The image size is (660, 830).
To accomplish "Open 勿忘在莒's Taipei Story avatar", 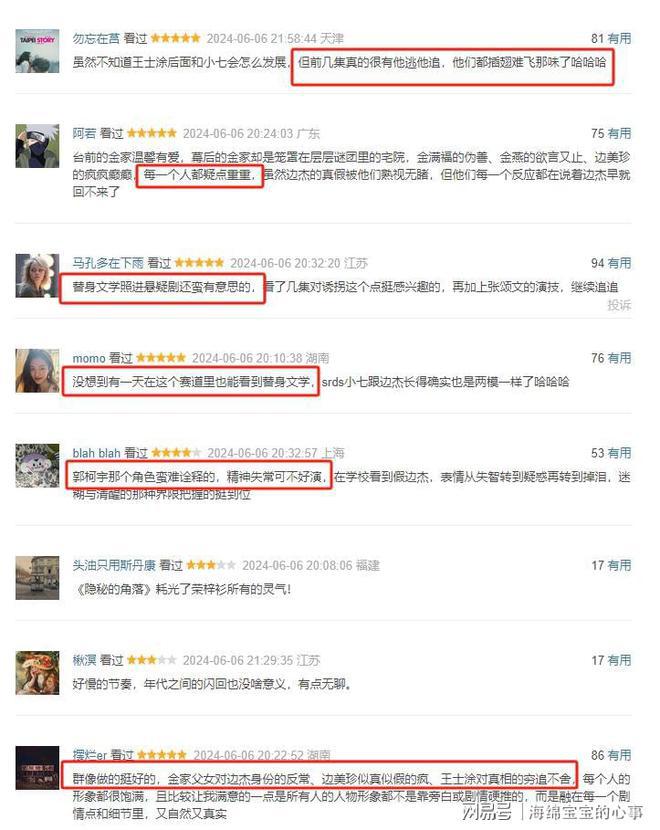I will 37,51.
